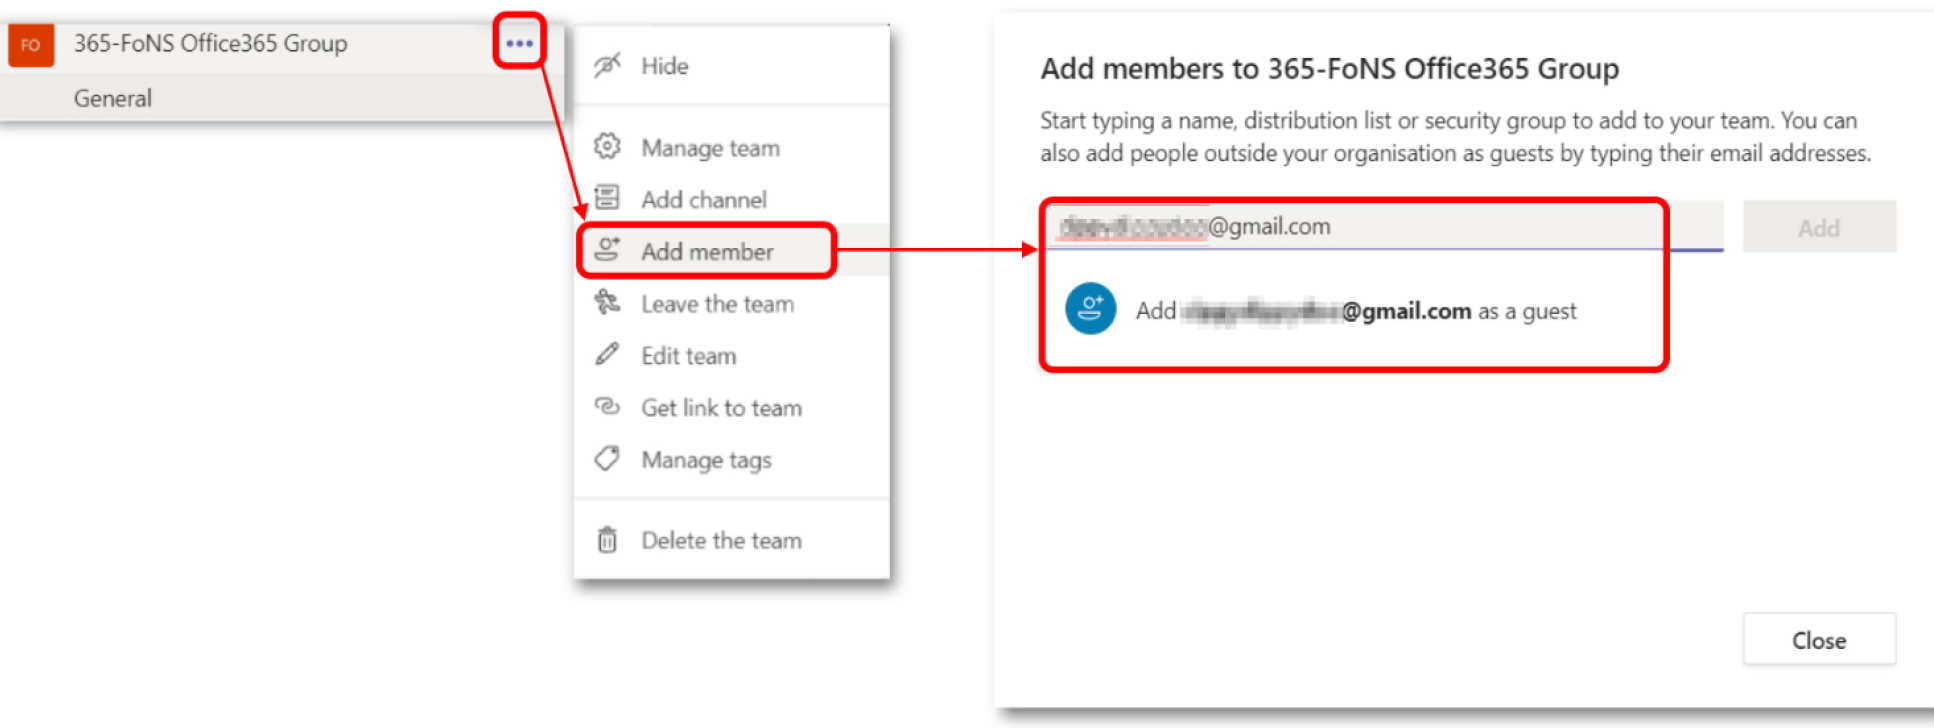Click the Add channel icon

pyautogui.click(x=607, y=198)
